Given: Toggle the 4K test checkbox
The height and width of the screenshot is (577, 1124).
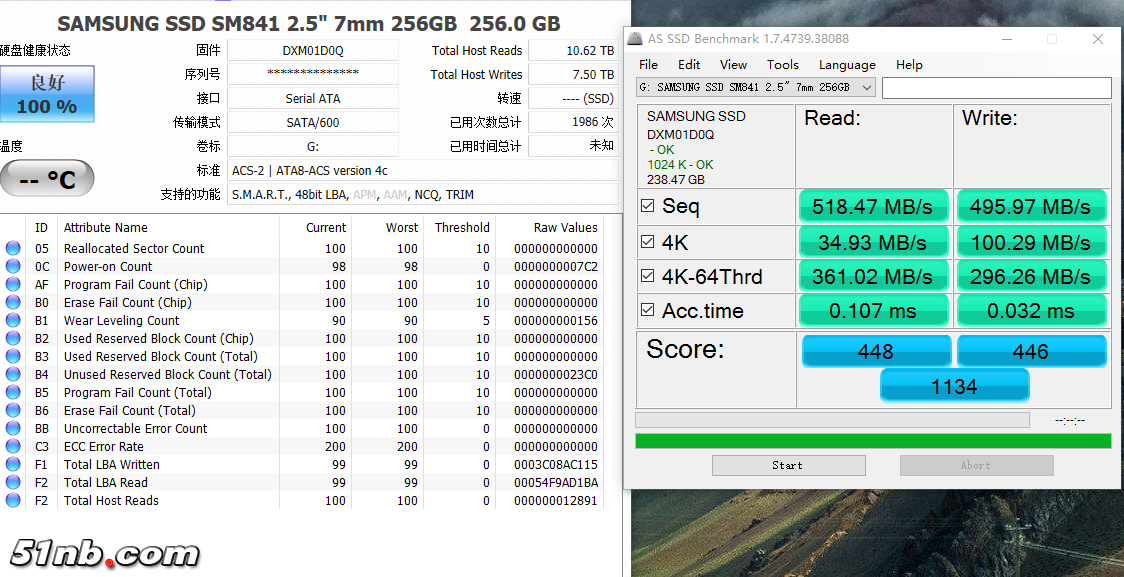Looking at the screenshot, I should coord(647,242).
